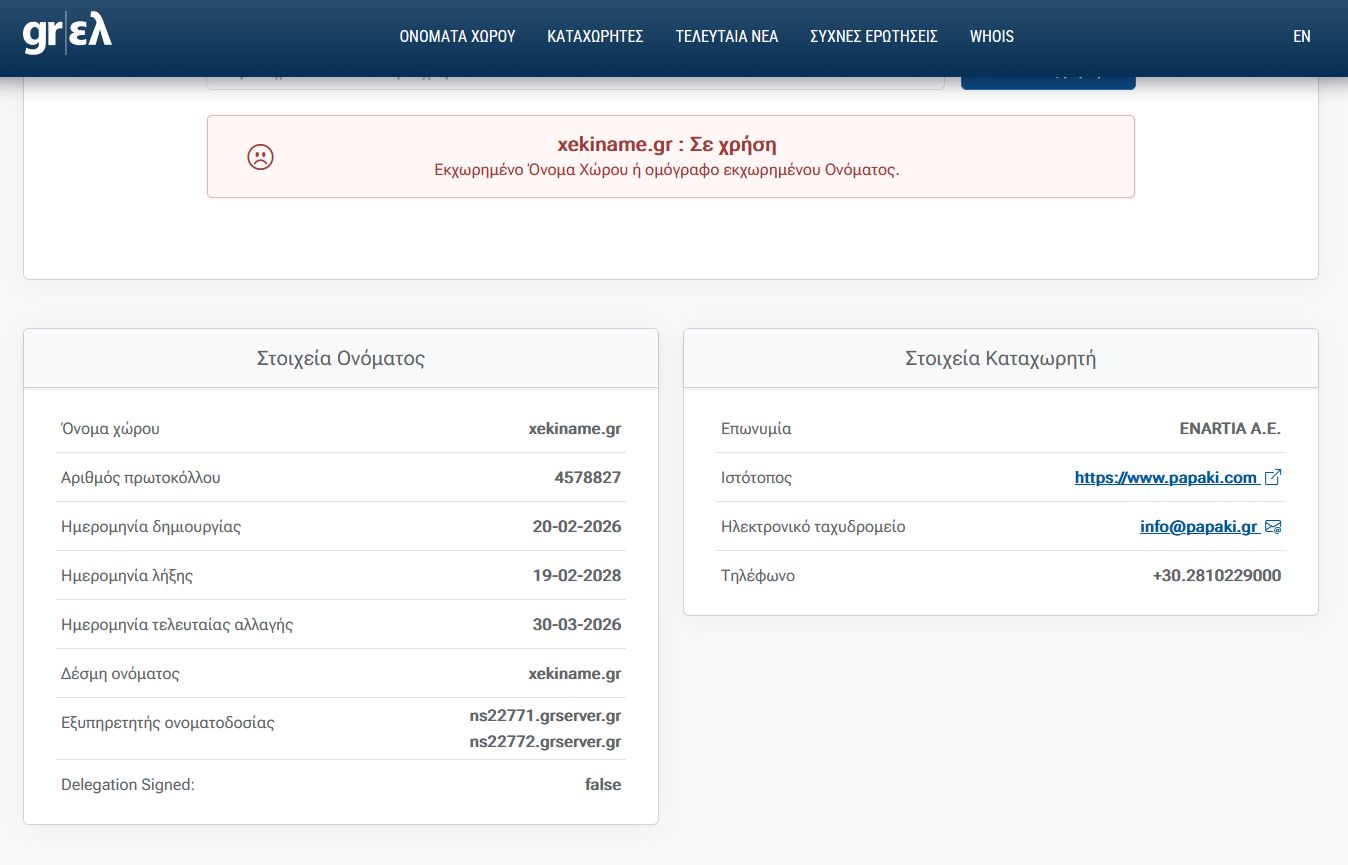1348x865 pixels.
Task: Switch the site language to EN
Action: point(1301,36)
